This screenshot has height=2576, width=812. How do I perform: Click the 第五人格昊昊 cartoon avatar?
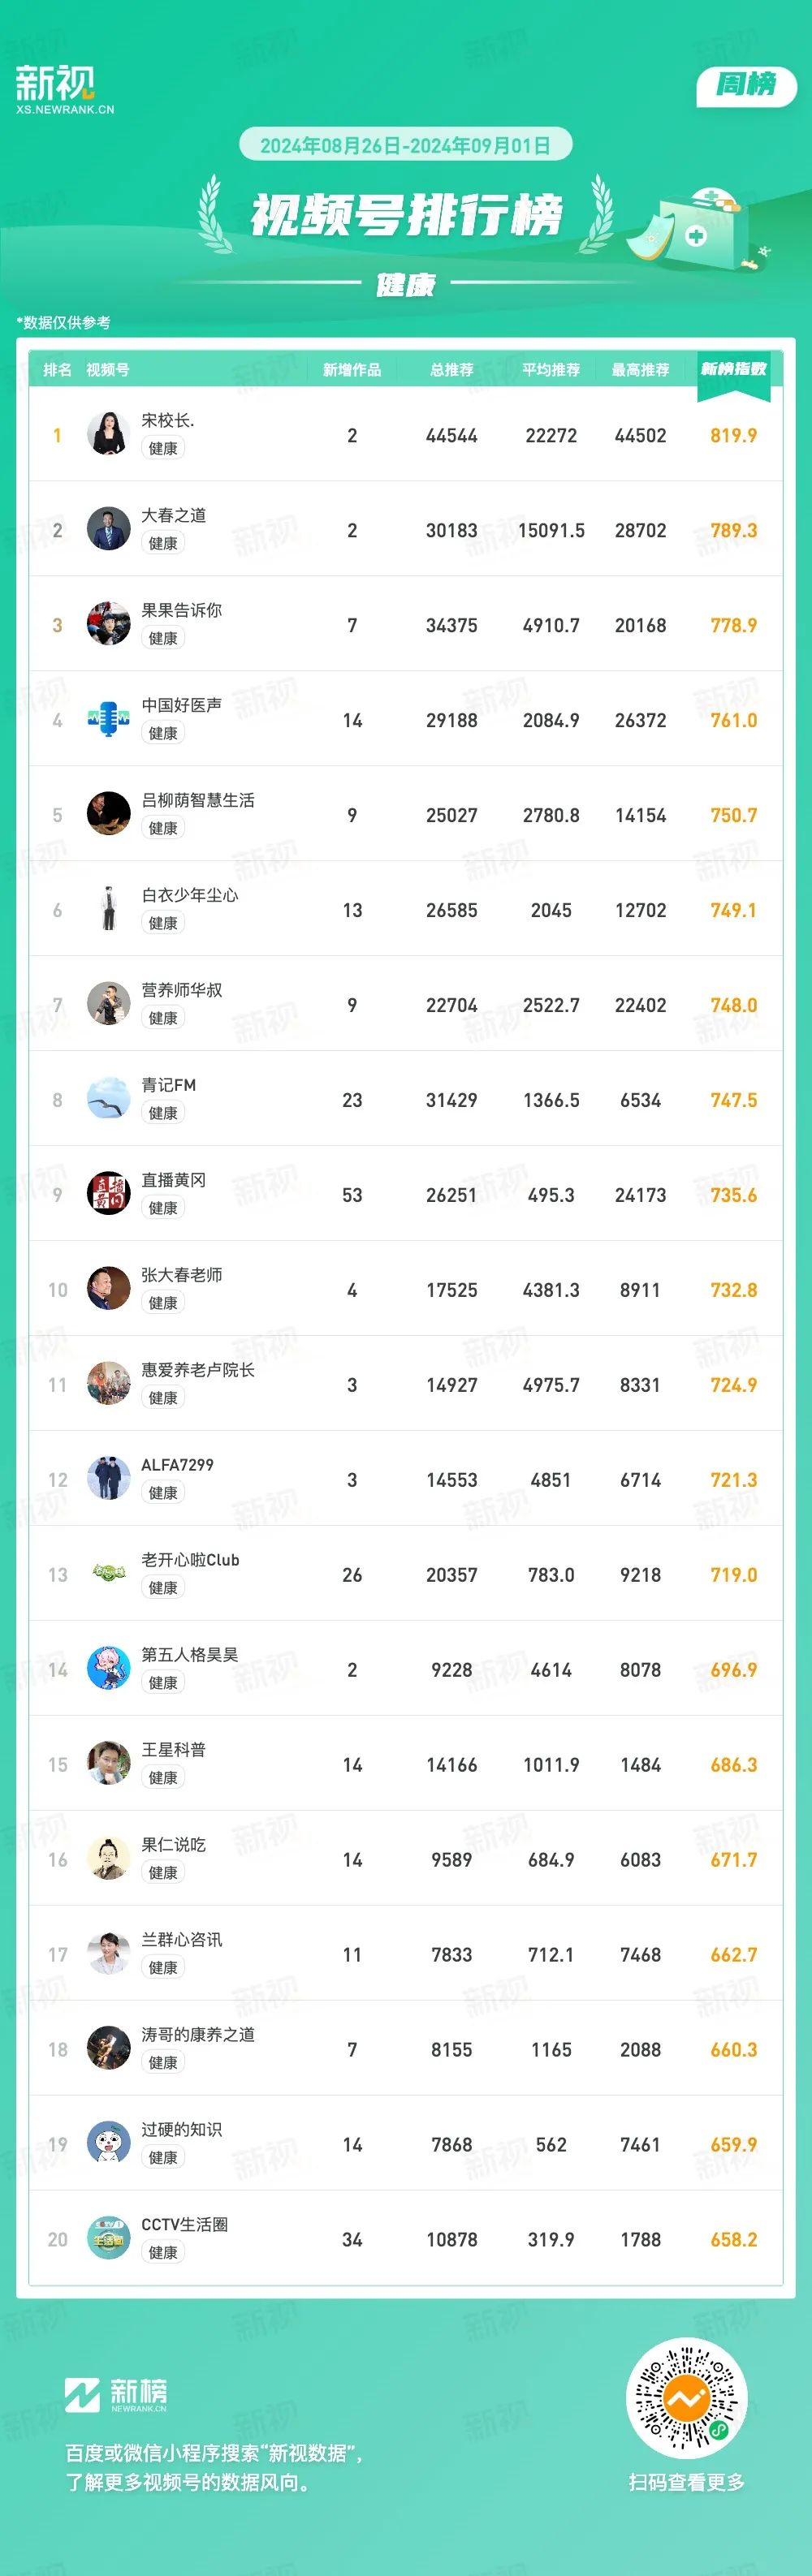(108, 1669)
